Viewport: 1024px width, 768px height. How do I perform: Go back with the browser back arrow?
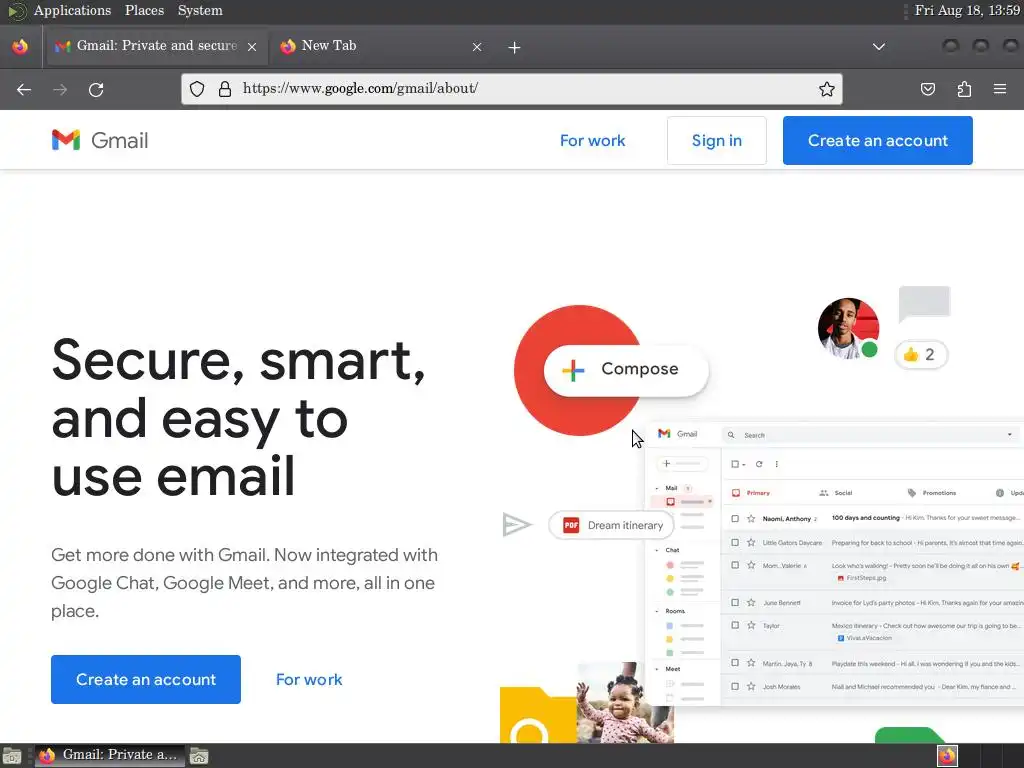click(x=24, y=89)
